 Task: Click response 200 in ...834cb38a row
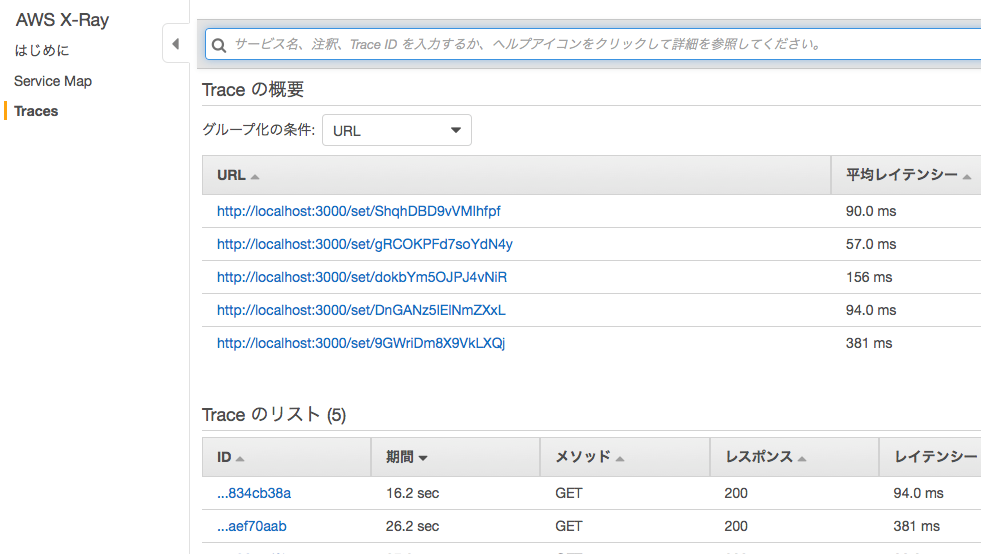[x=736, y=493]
